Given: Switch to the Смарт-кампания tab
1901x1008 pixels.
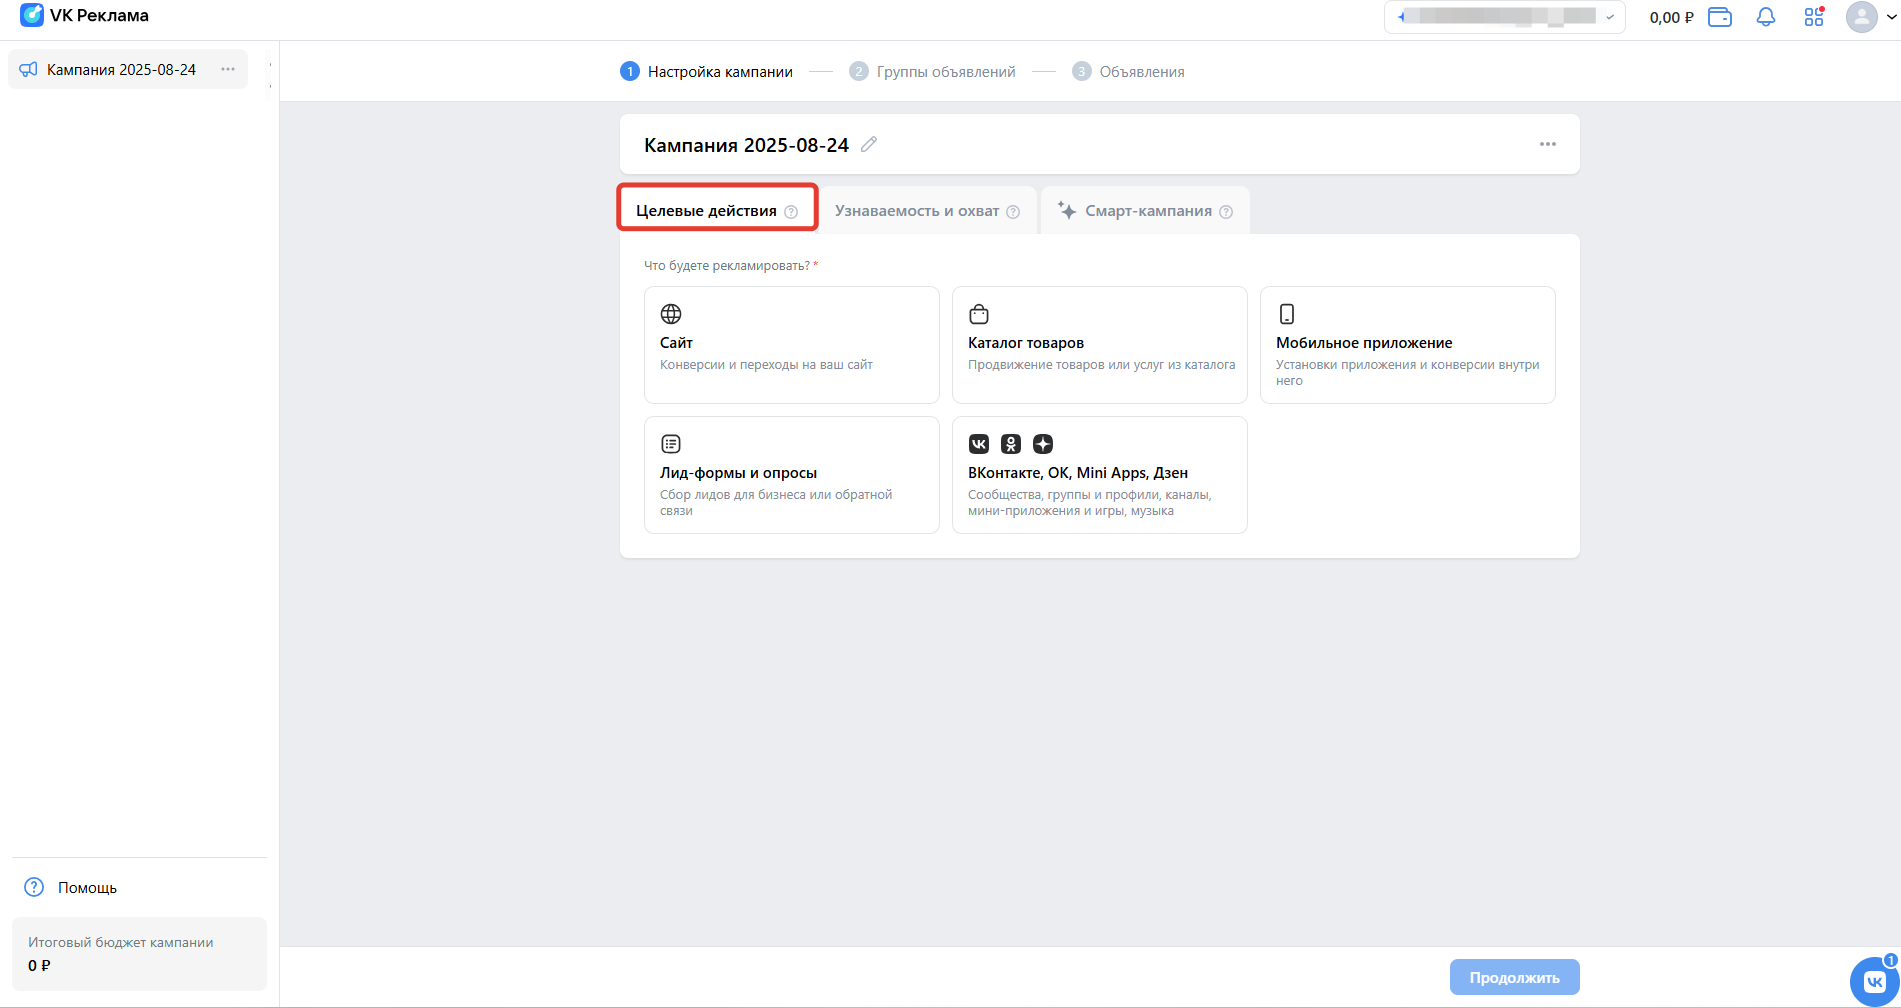Looking at the screenshot, I should click(1147, 211).
